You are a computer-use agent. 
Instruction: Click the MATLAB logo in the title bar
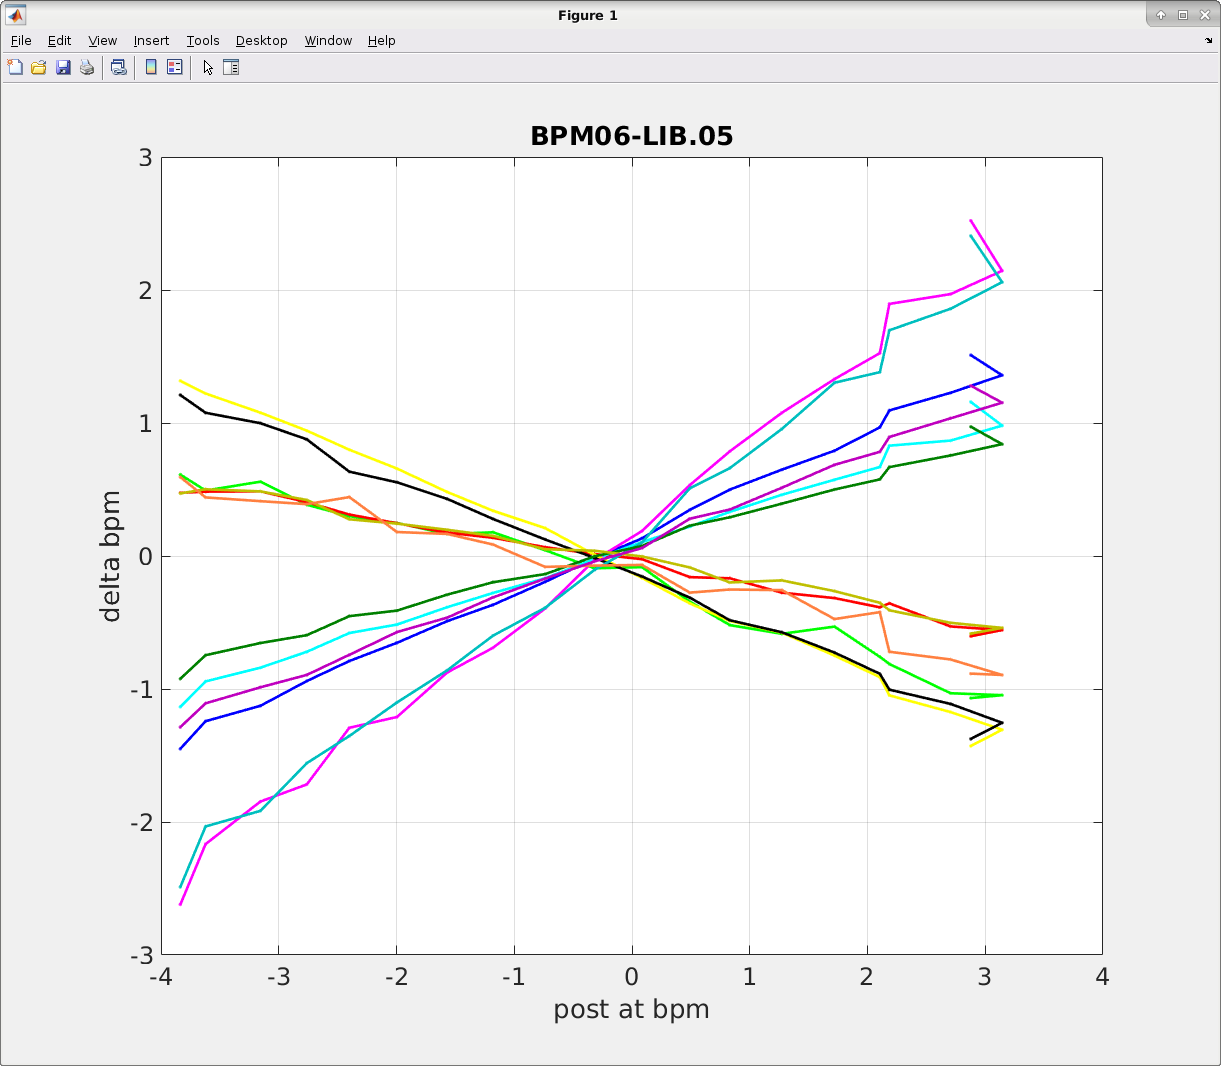click(15, 15)
